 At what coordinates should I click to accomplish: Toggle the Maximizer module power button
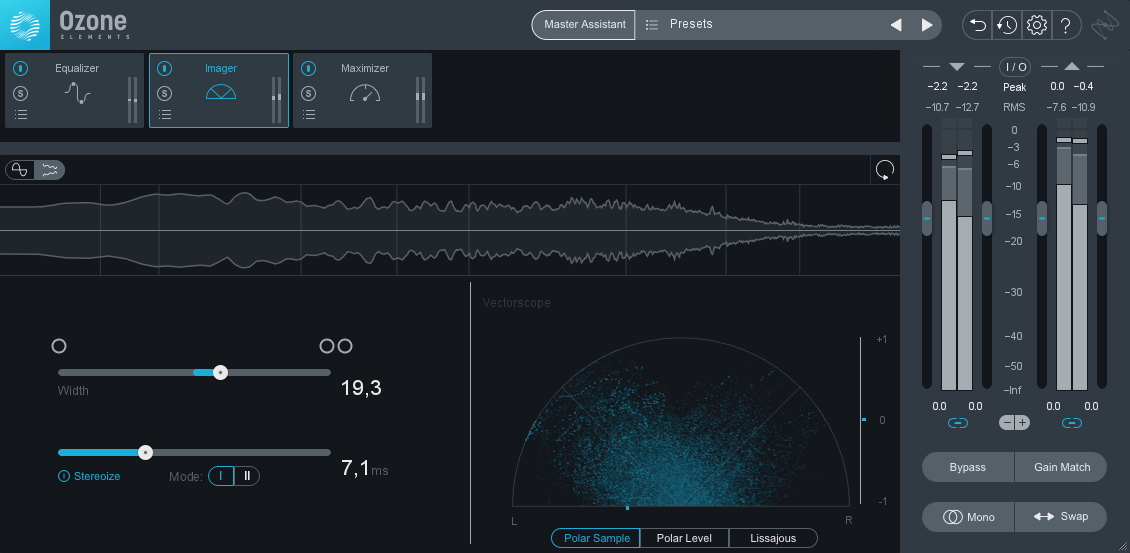308,68
